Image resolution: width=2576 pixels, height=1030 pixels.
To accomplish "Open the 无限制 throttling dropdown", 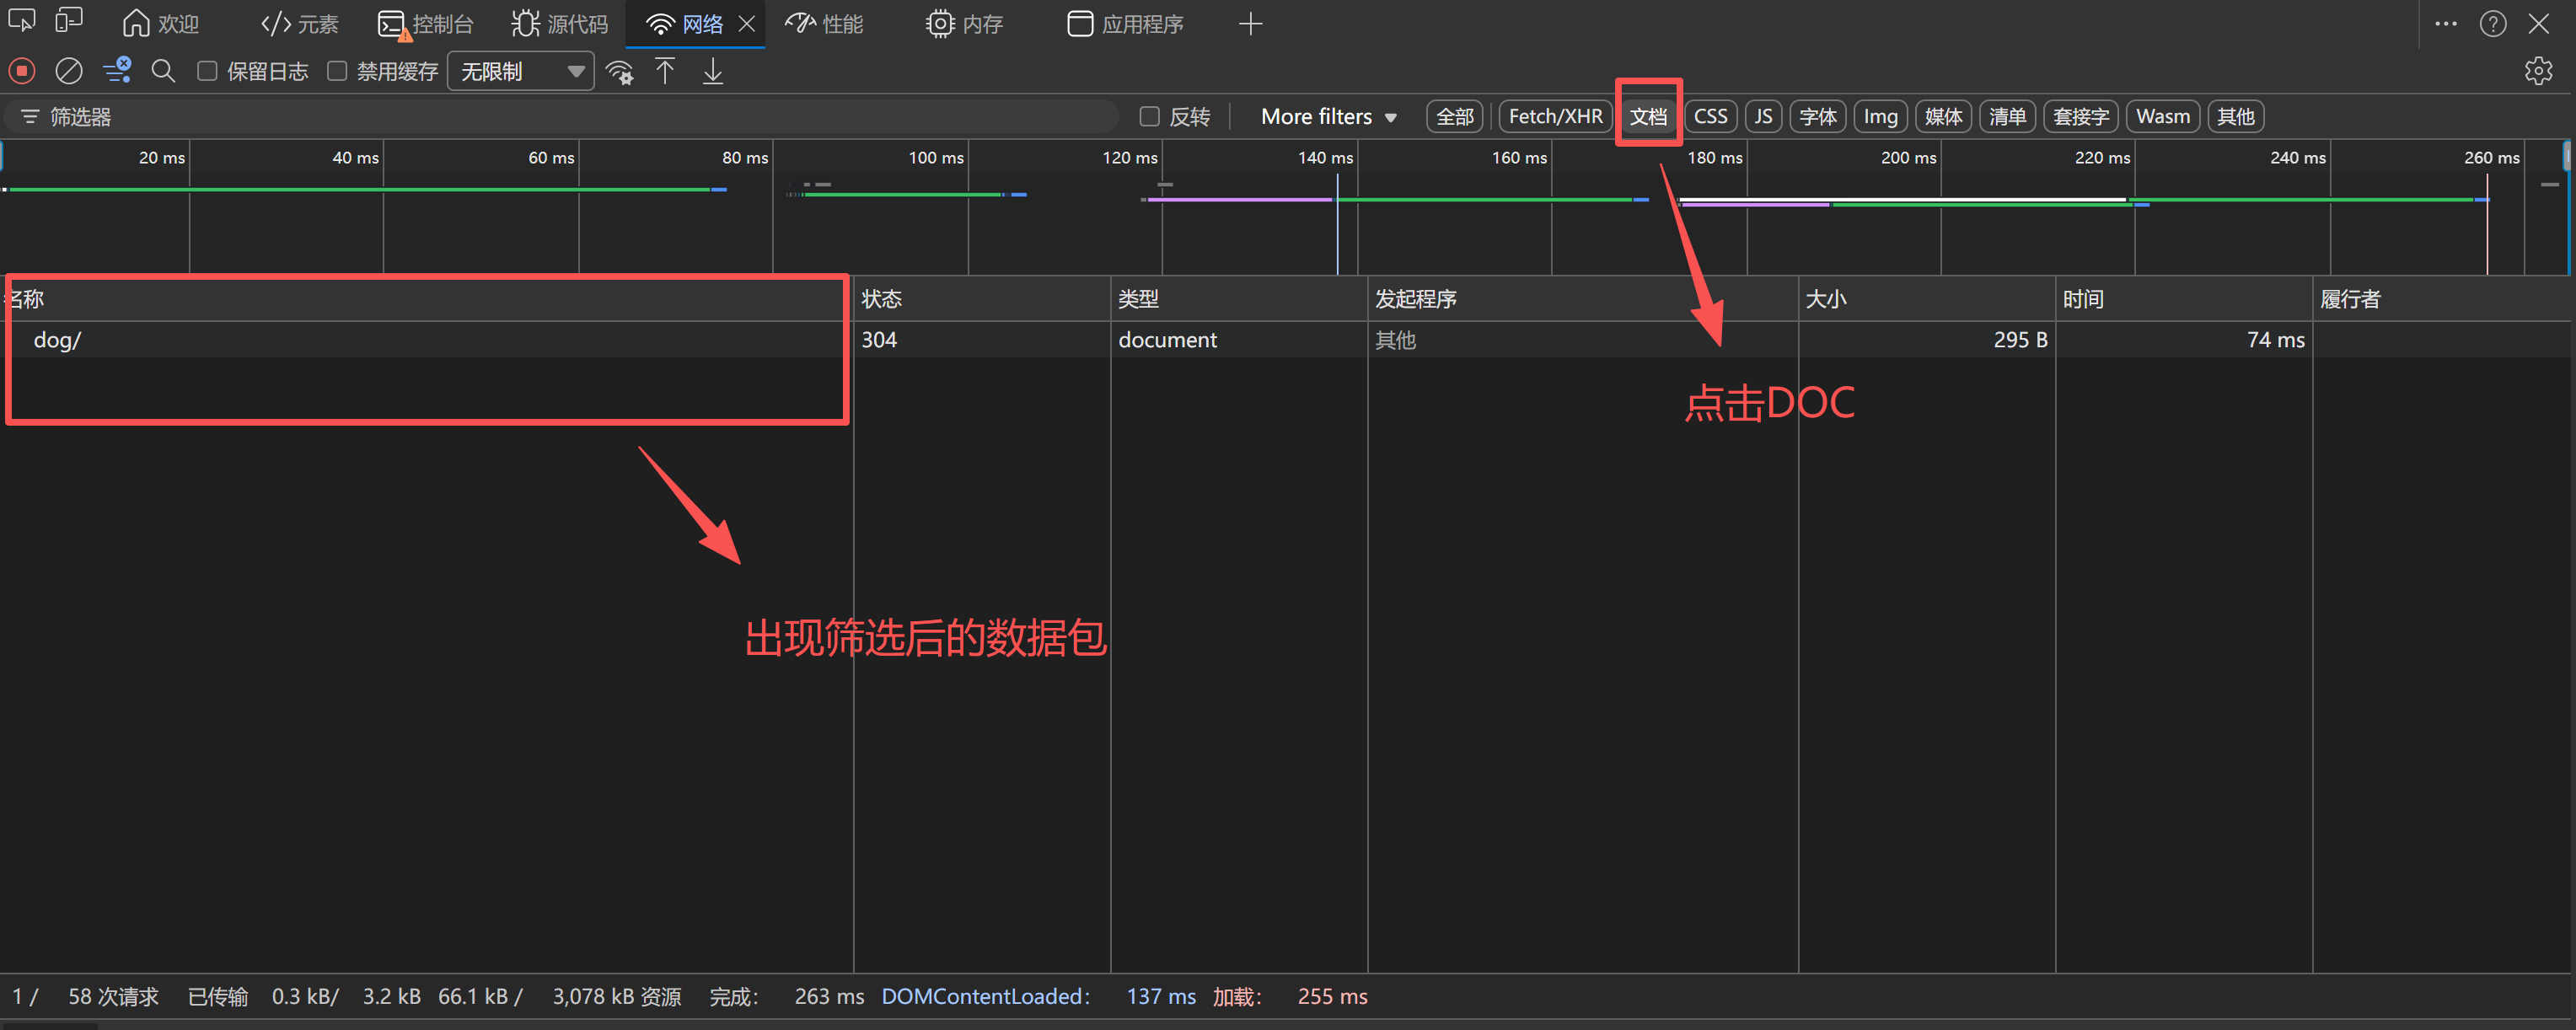I will (520, 72).
